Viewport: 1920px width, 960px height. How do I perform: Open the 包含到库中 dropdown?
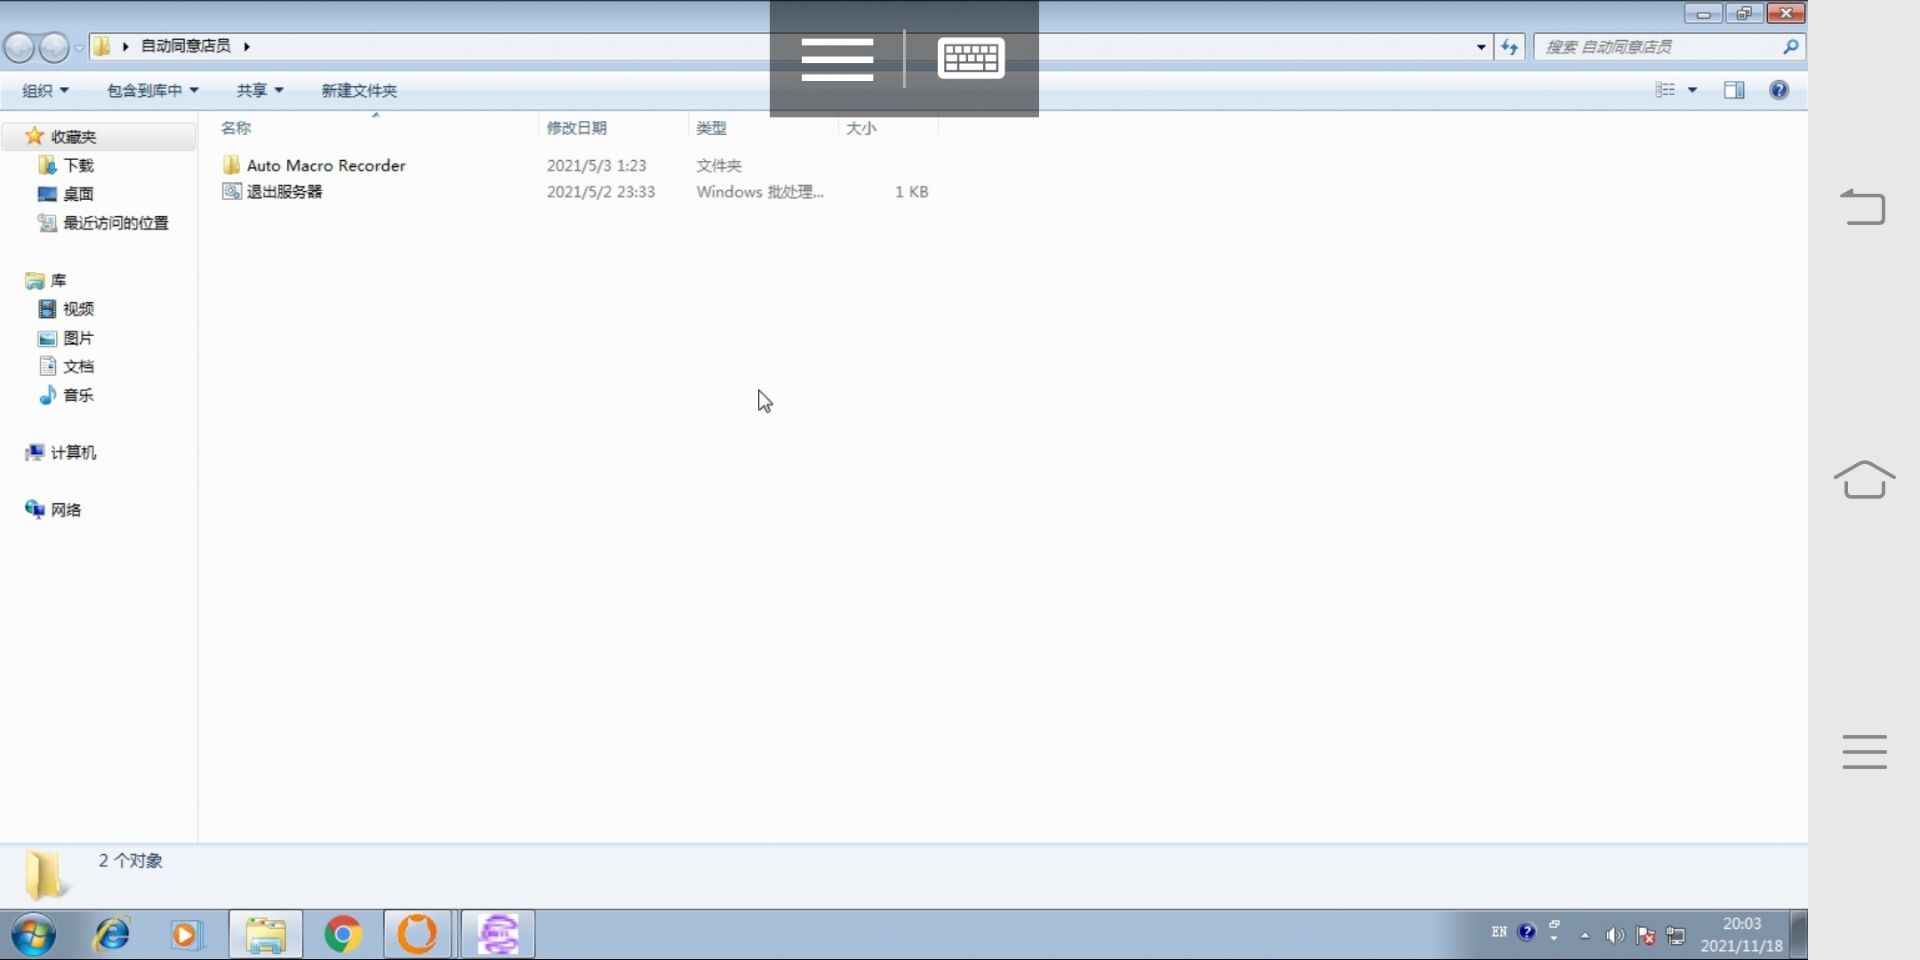[152, 90]
